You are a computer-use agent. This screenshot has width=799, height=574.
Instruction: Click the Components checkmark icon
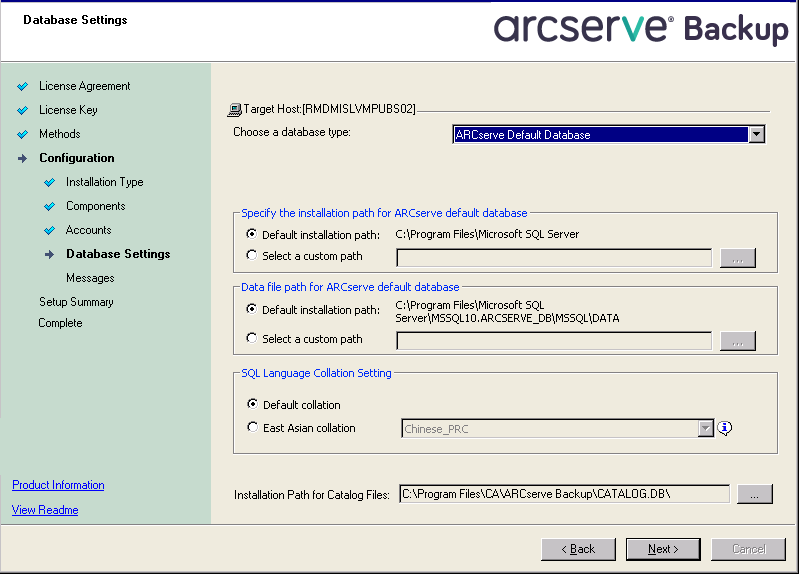point(49,206)
